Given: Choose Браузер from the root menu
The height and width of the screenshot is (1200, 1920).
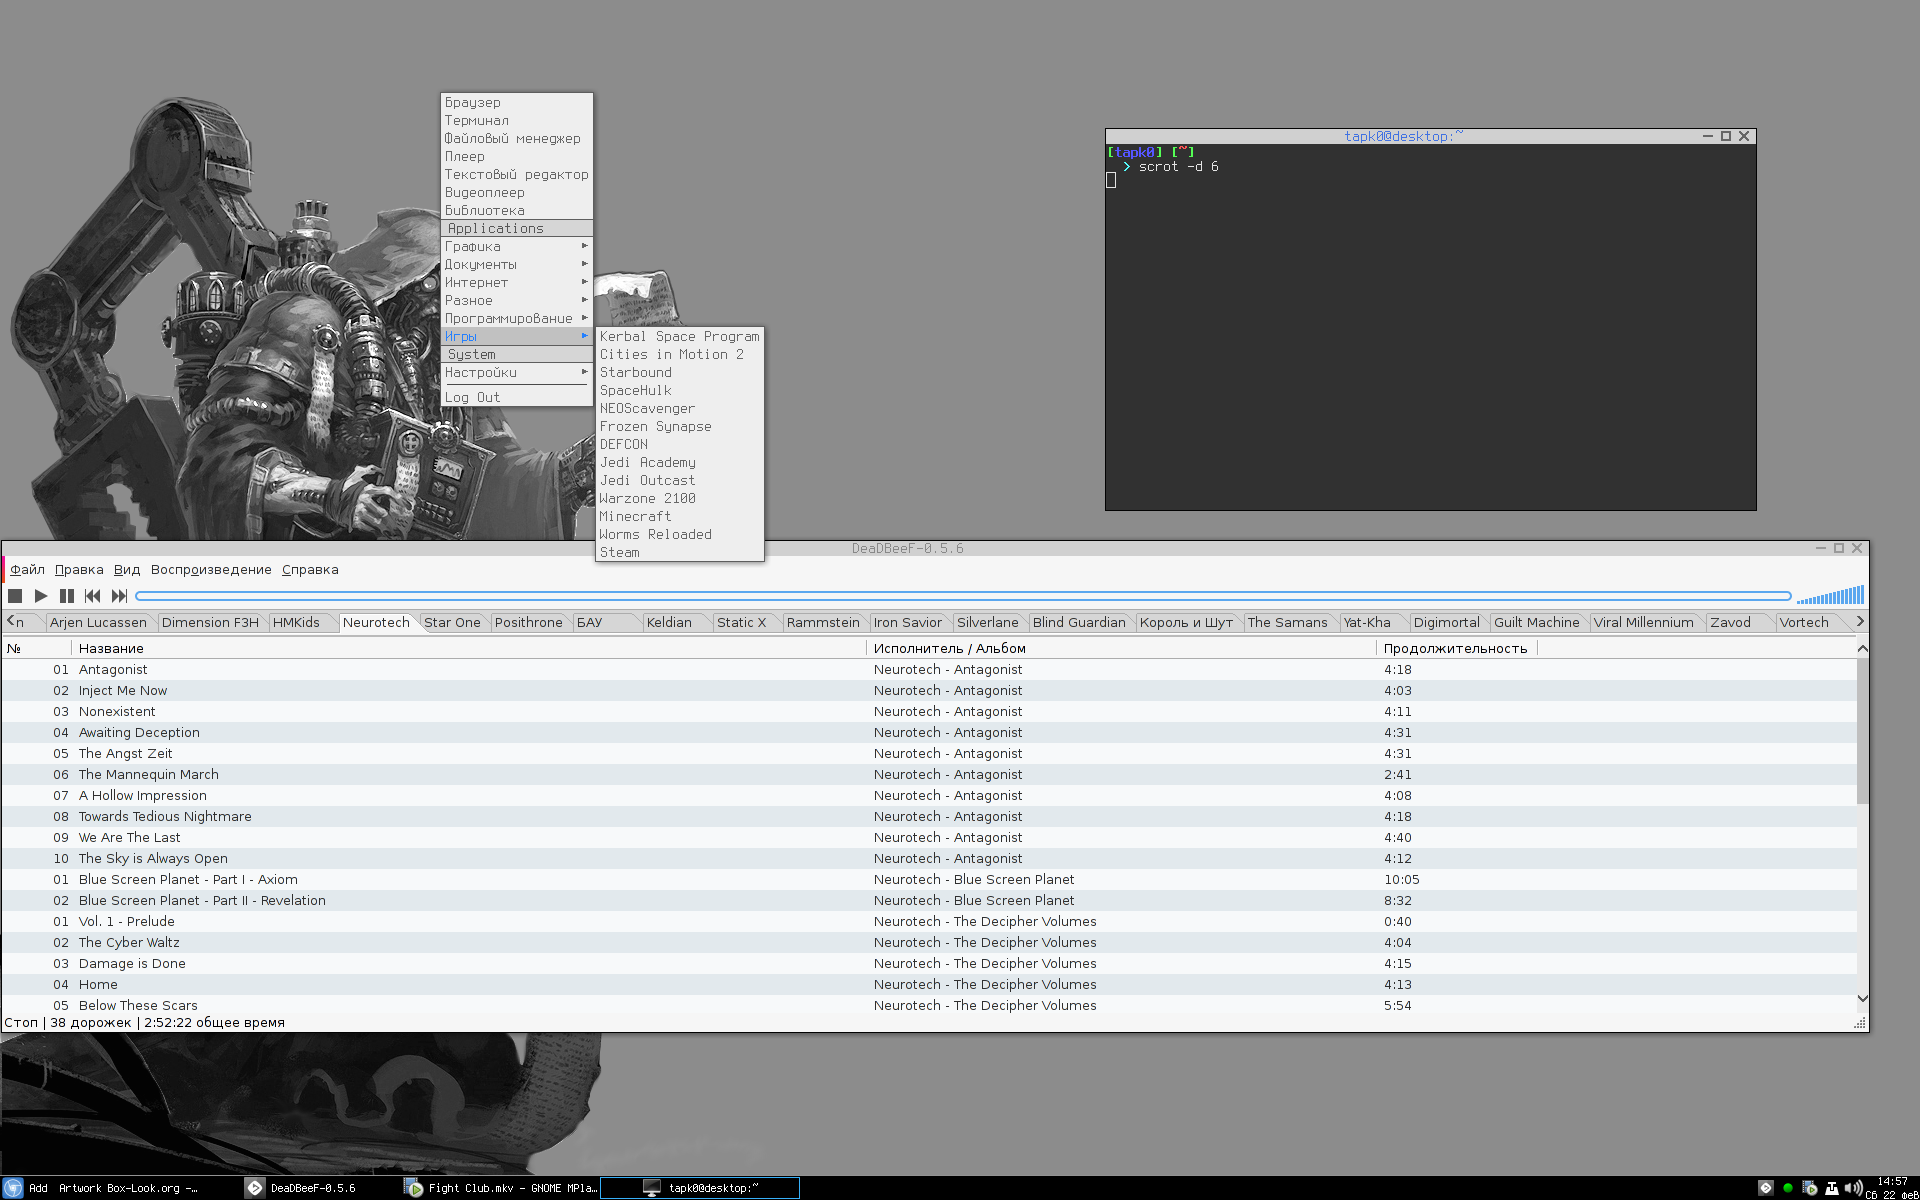Looking at the screenshot, I should pos(517,102).
